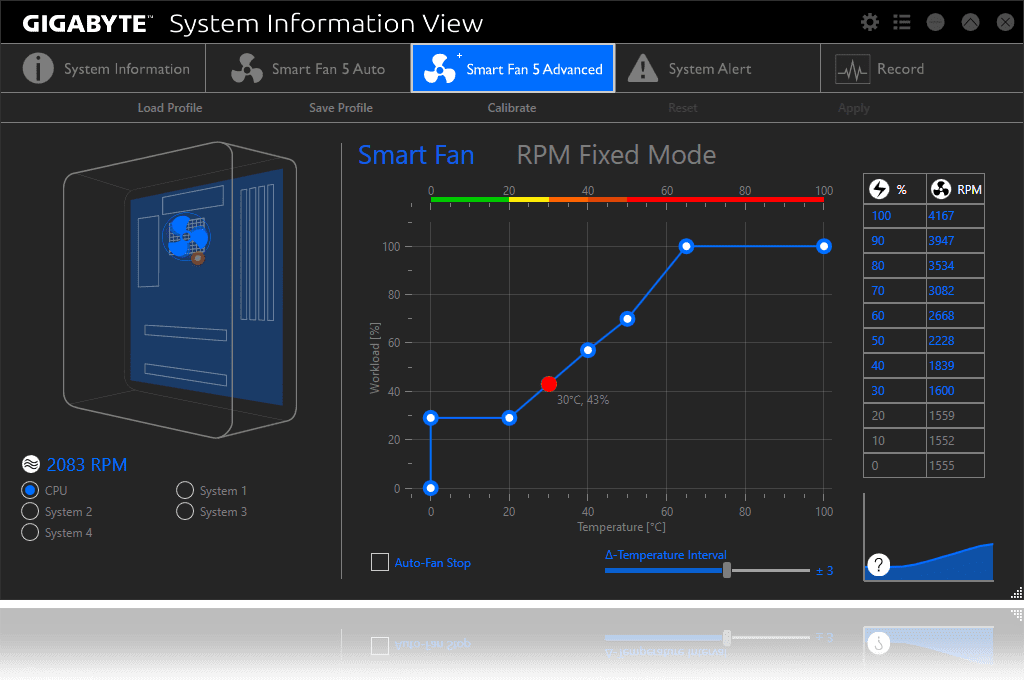This screenshot has height=680, width=1024.
Task: Click the workload percent lightning icon header
Action: 879,189
